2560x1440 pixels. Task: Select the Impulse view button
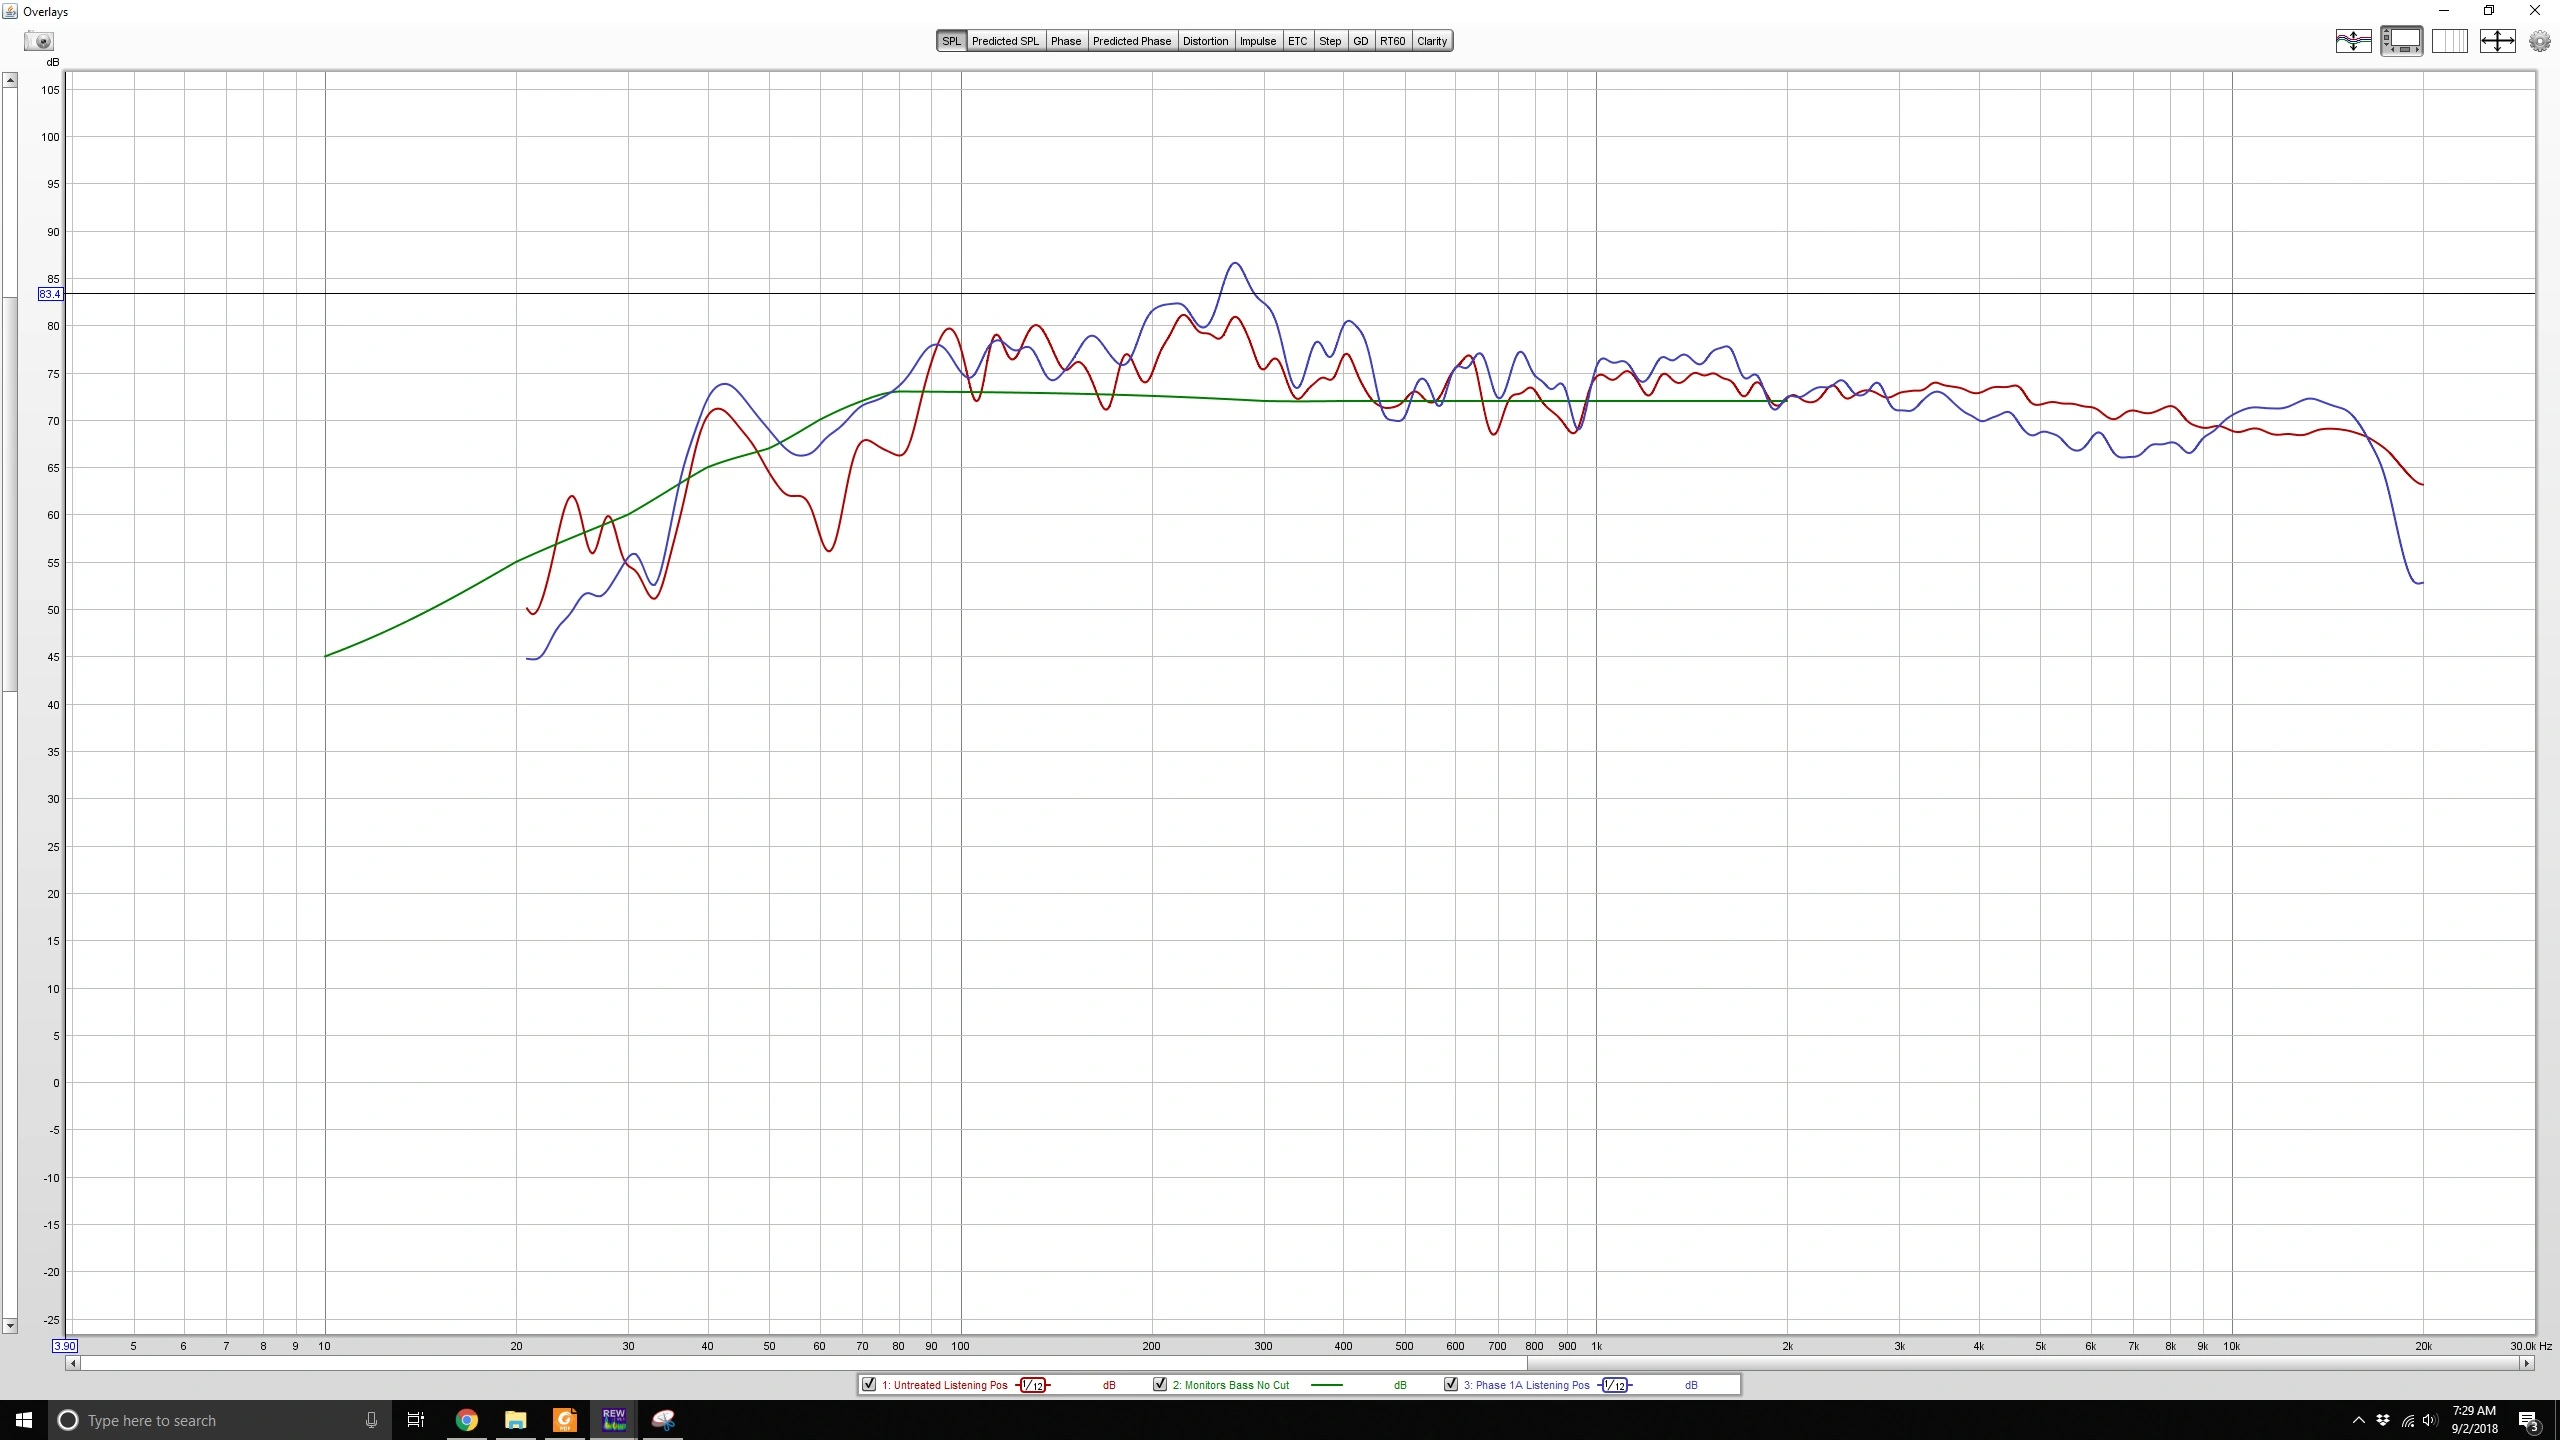point(1257,41)
